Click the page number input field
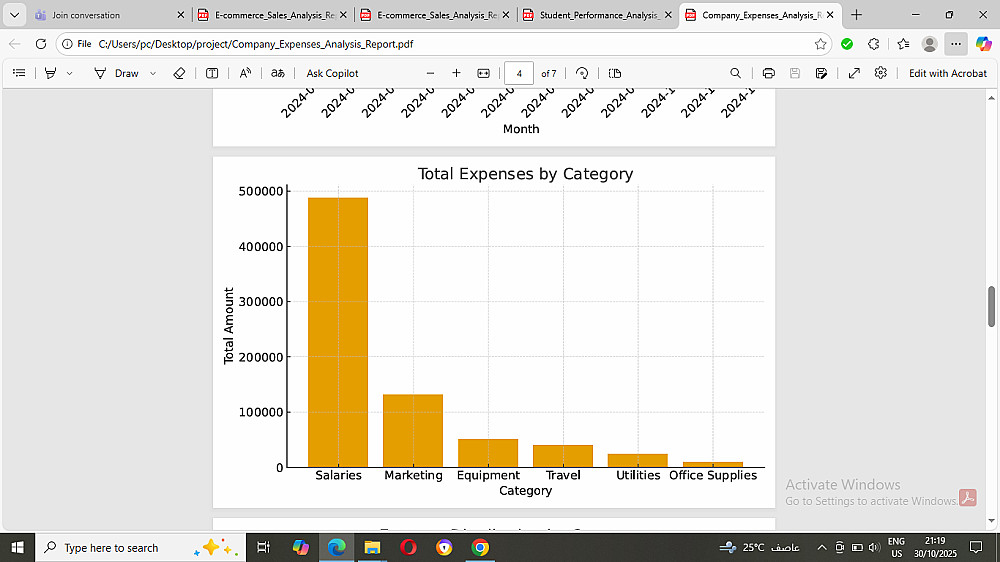The width and height of the screenshot is (1000, 562). pos(518,73)
